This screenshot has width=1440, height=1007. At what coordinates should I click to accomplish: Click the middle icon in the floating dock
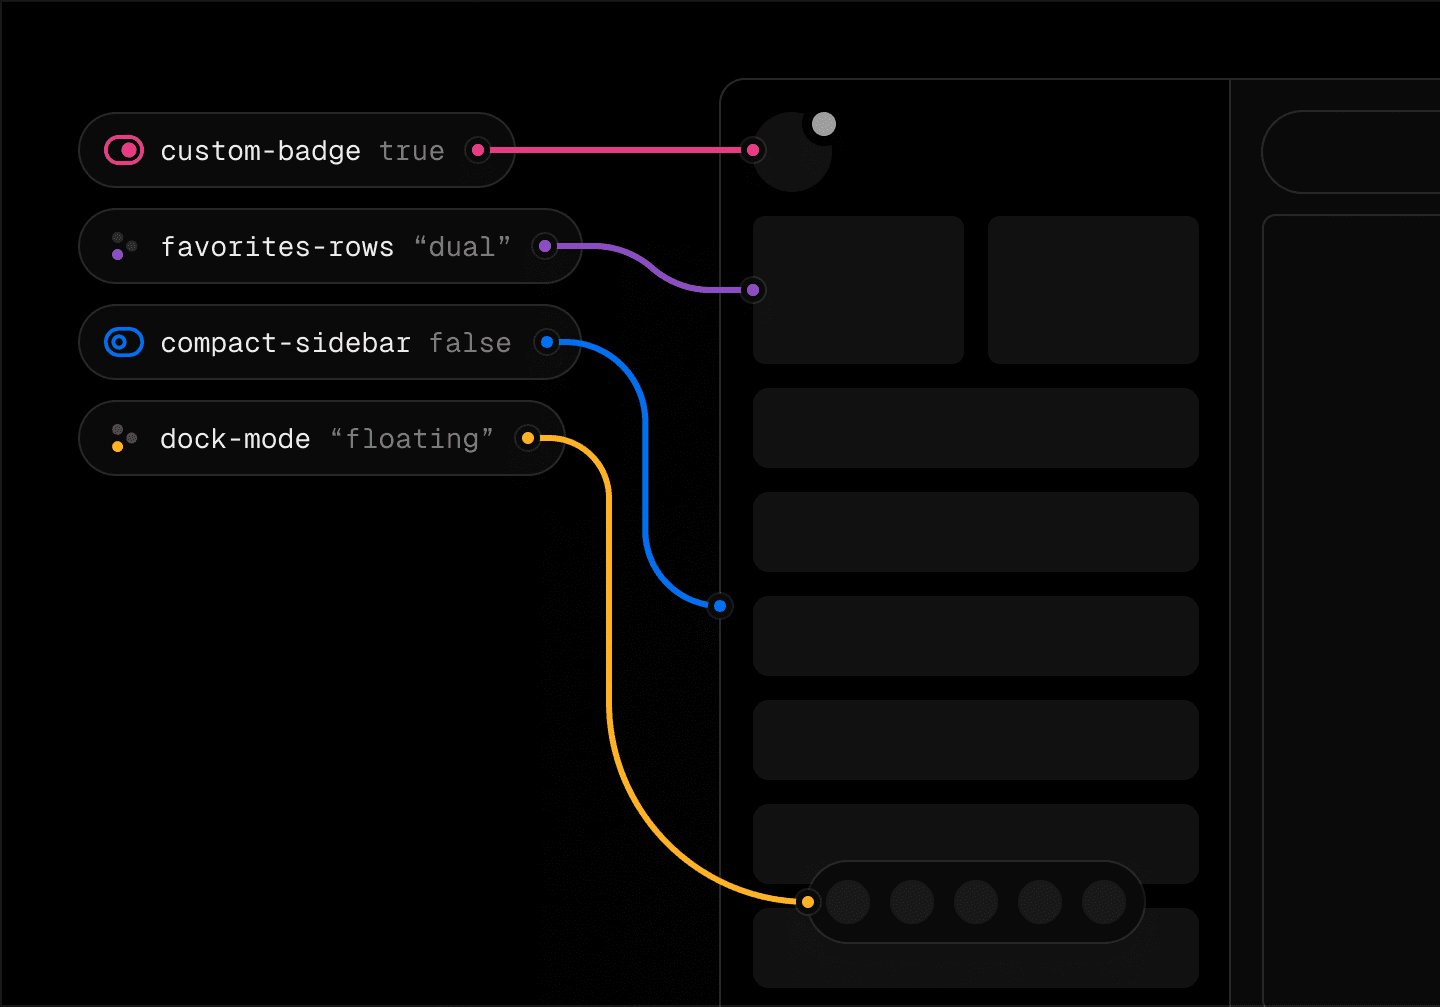[x=976, y=902]
